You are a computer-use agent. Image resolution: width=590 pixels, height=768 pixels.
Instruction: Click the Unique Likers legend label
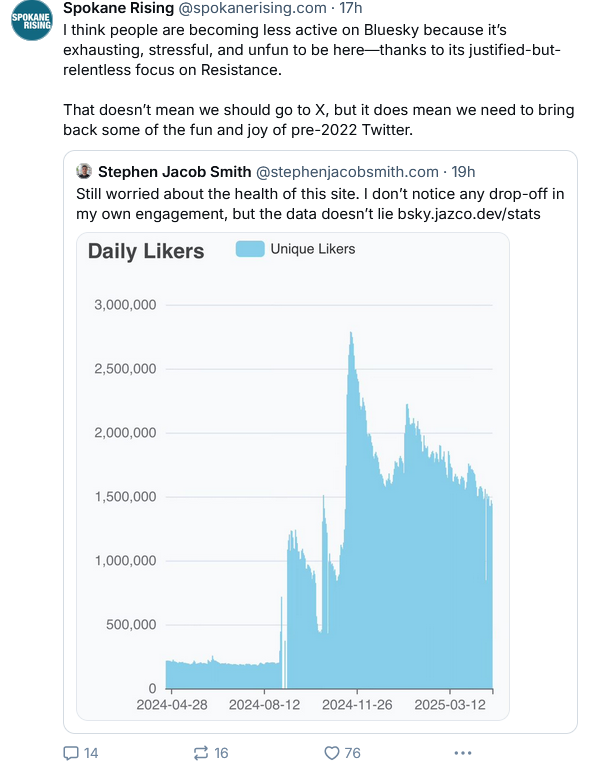pyautogui.click(x=313, y=249)
